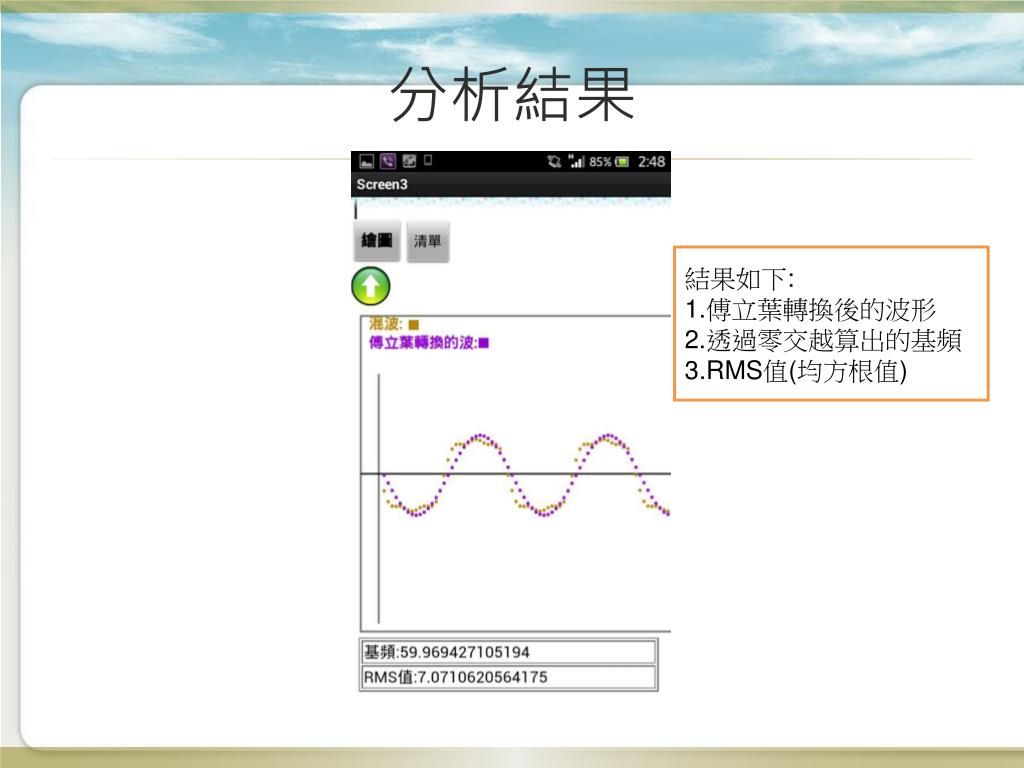Tap the green up-arrow circle icon
The width and height of the screenshot is (1024, 768).
click(x=371, y=287)
